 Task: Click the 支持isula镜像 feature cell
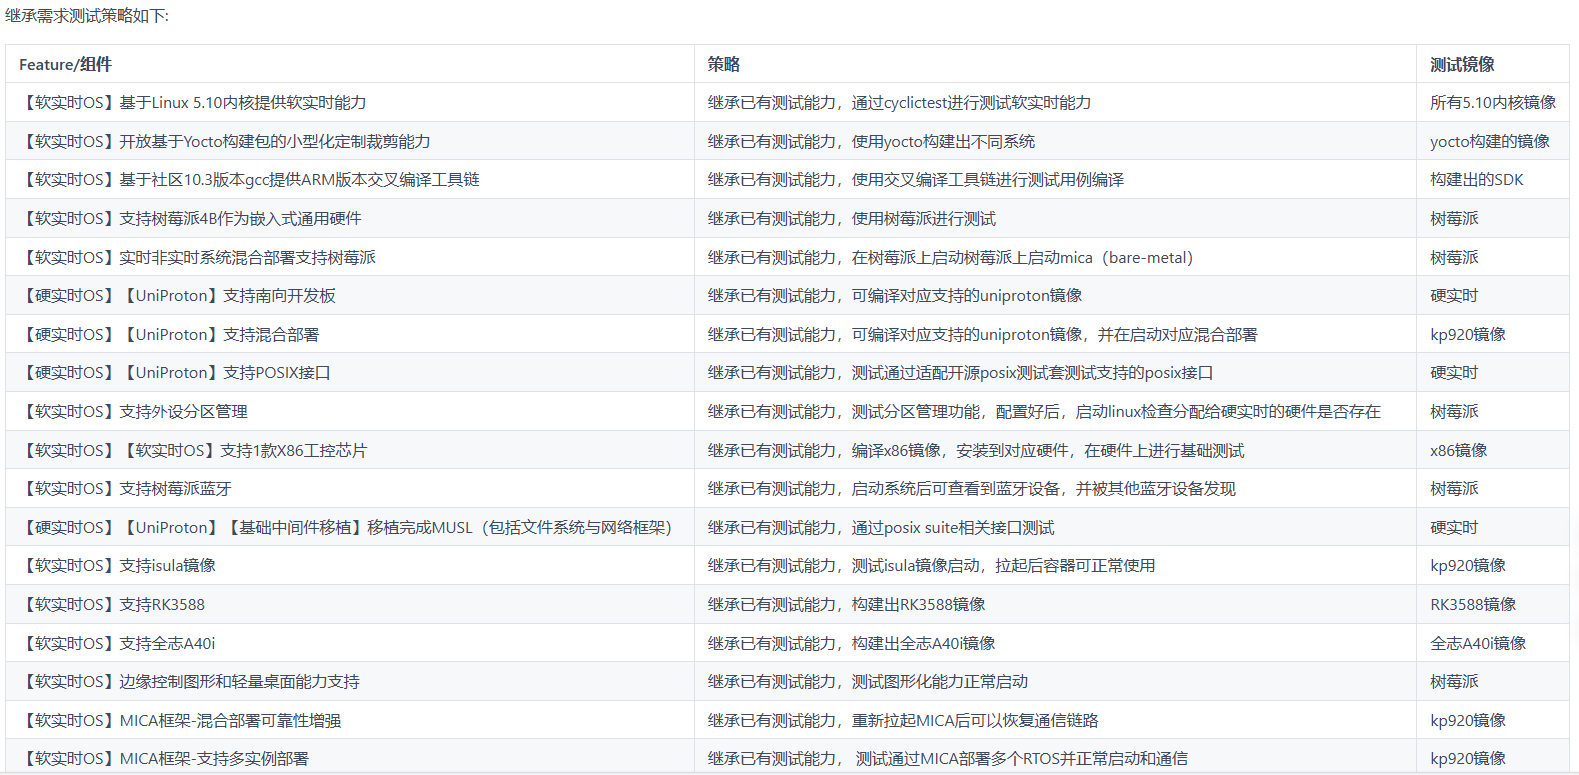118,566
